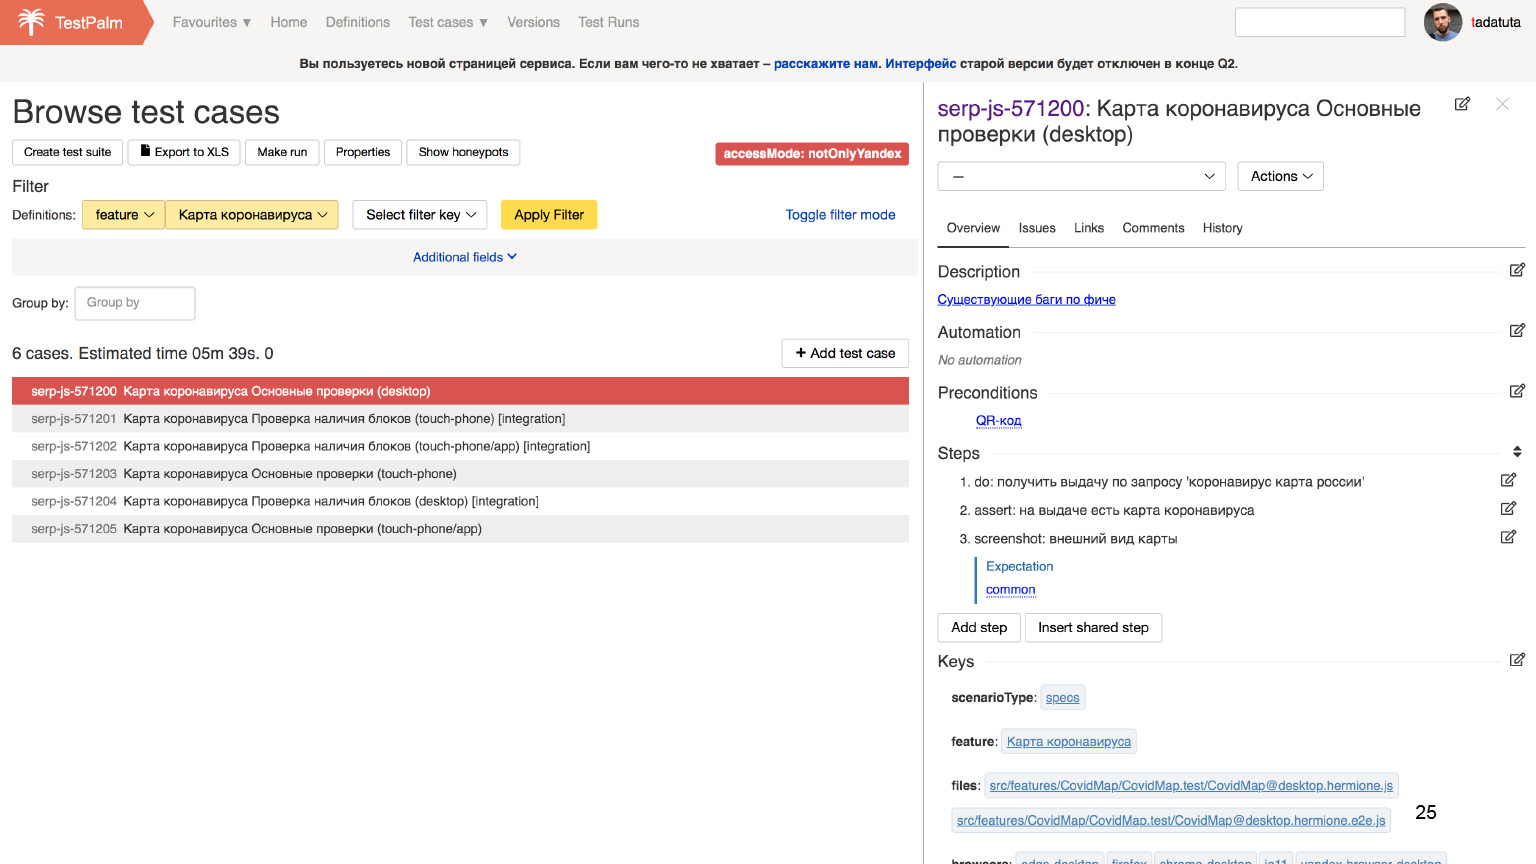The height and width of the screenshot is (864, 1536).
Task: Open the Select filter key dropdown
Action: point(420,215)
